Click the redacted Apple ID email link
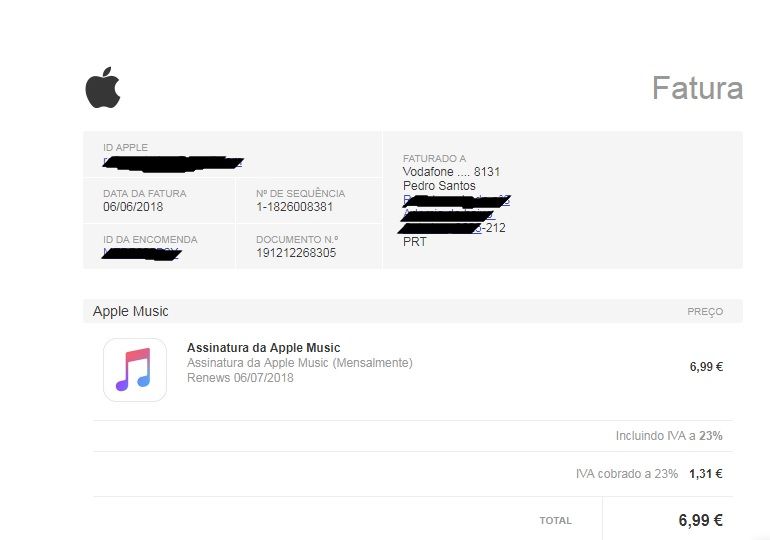This screenshot has height=540, width=770. 173,163
